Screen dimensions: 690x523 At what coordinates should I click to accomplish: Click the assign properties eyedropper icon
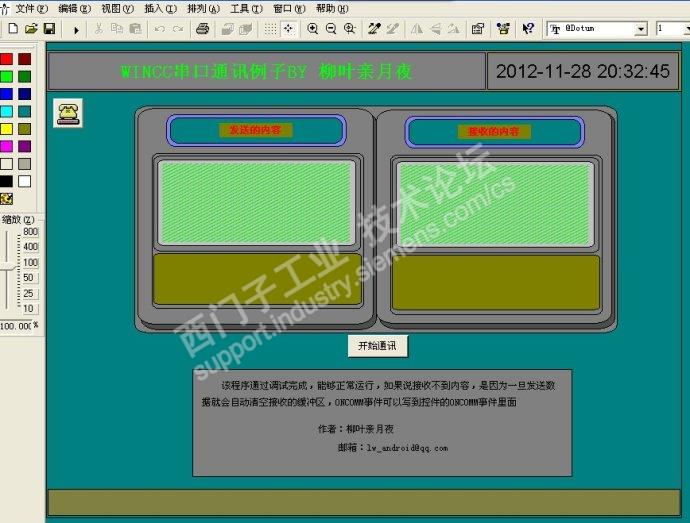pos(393,29)
